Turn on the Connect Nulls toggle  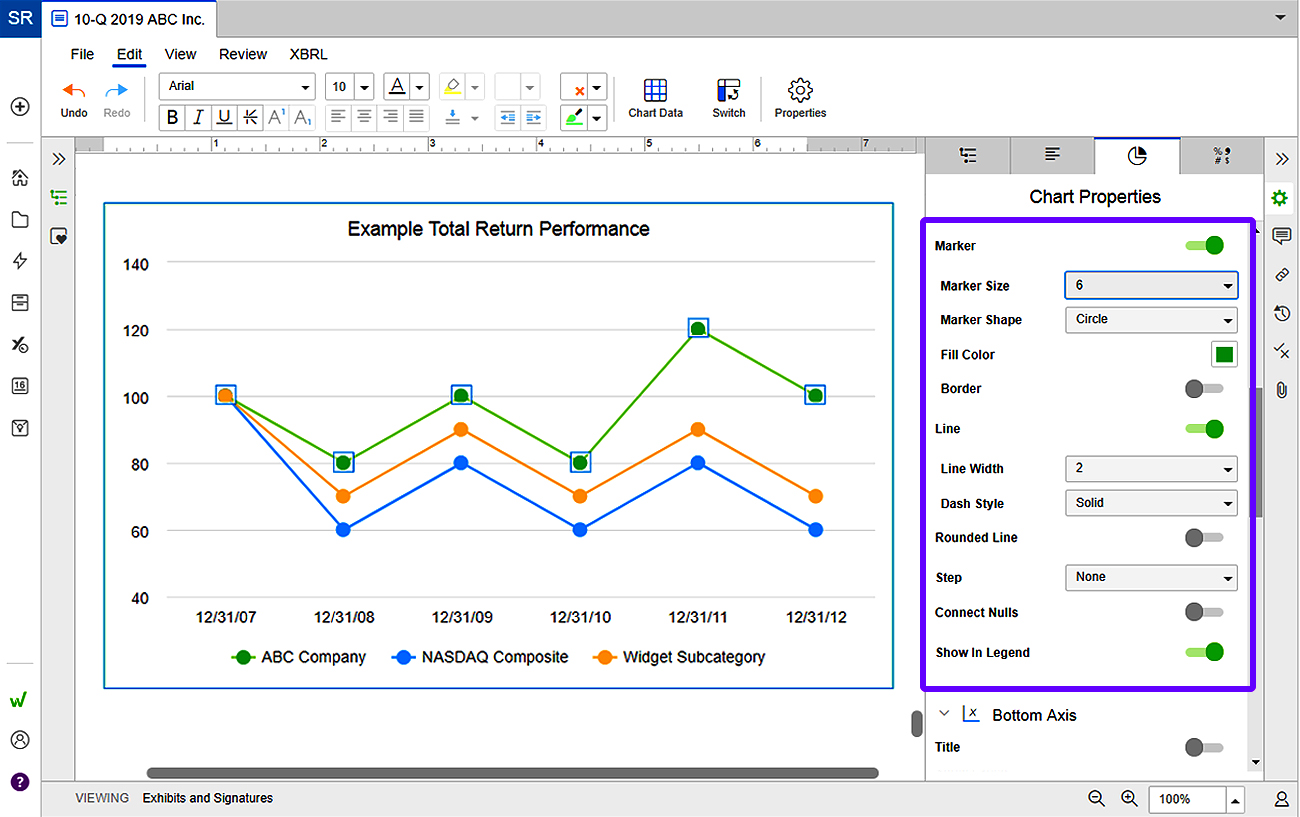point(1203,612)
